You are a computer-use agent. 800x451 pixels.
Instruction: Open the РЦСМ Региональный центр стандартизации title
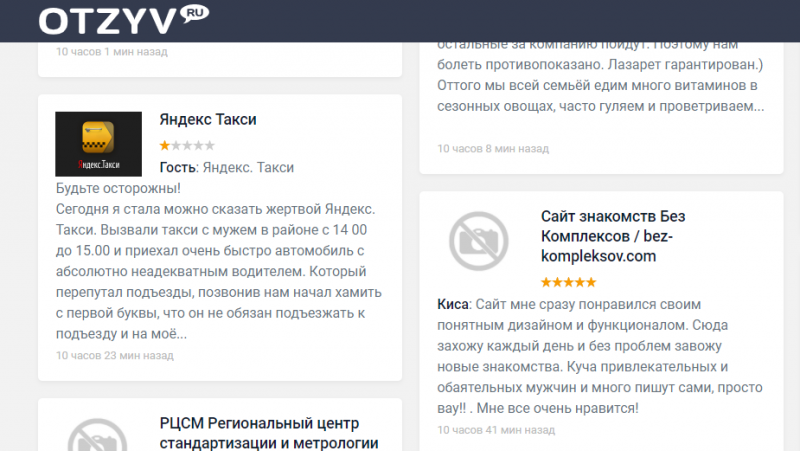pos(269,433)
